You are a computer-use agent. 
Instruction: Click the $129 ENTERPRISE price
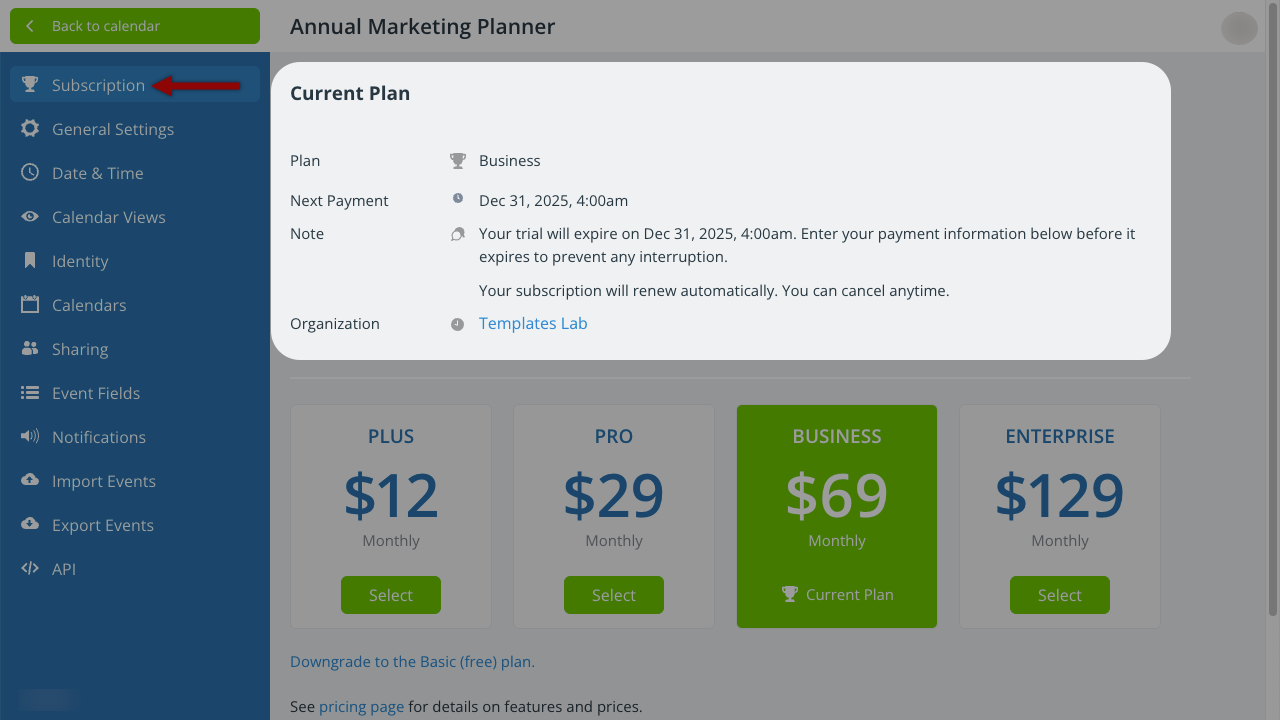tap(1060, 495)
